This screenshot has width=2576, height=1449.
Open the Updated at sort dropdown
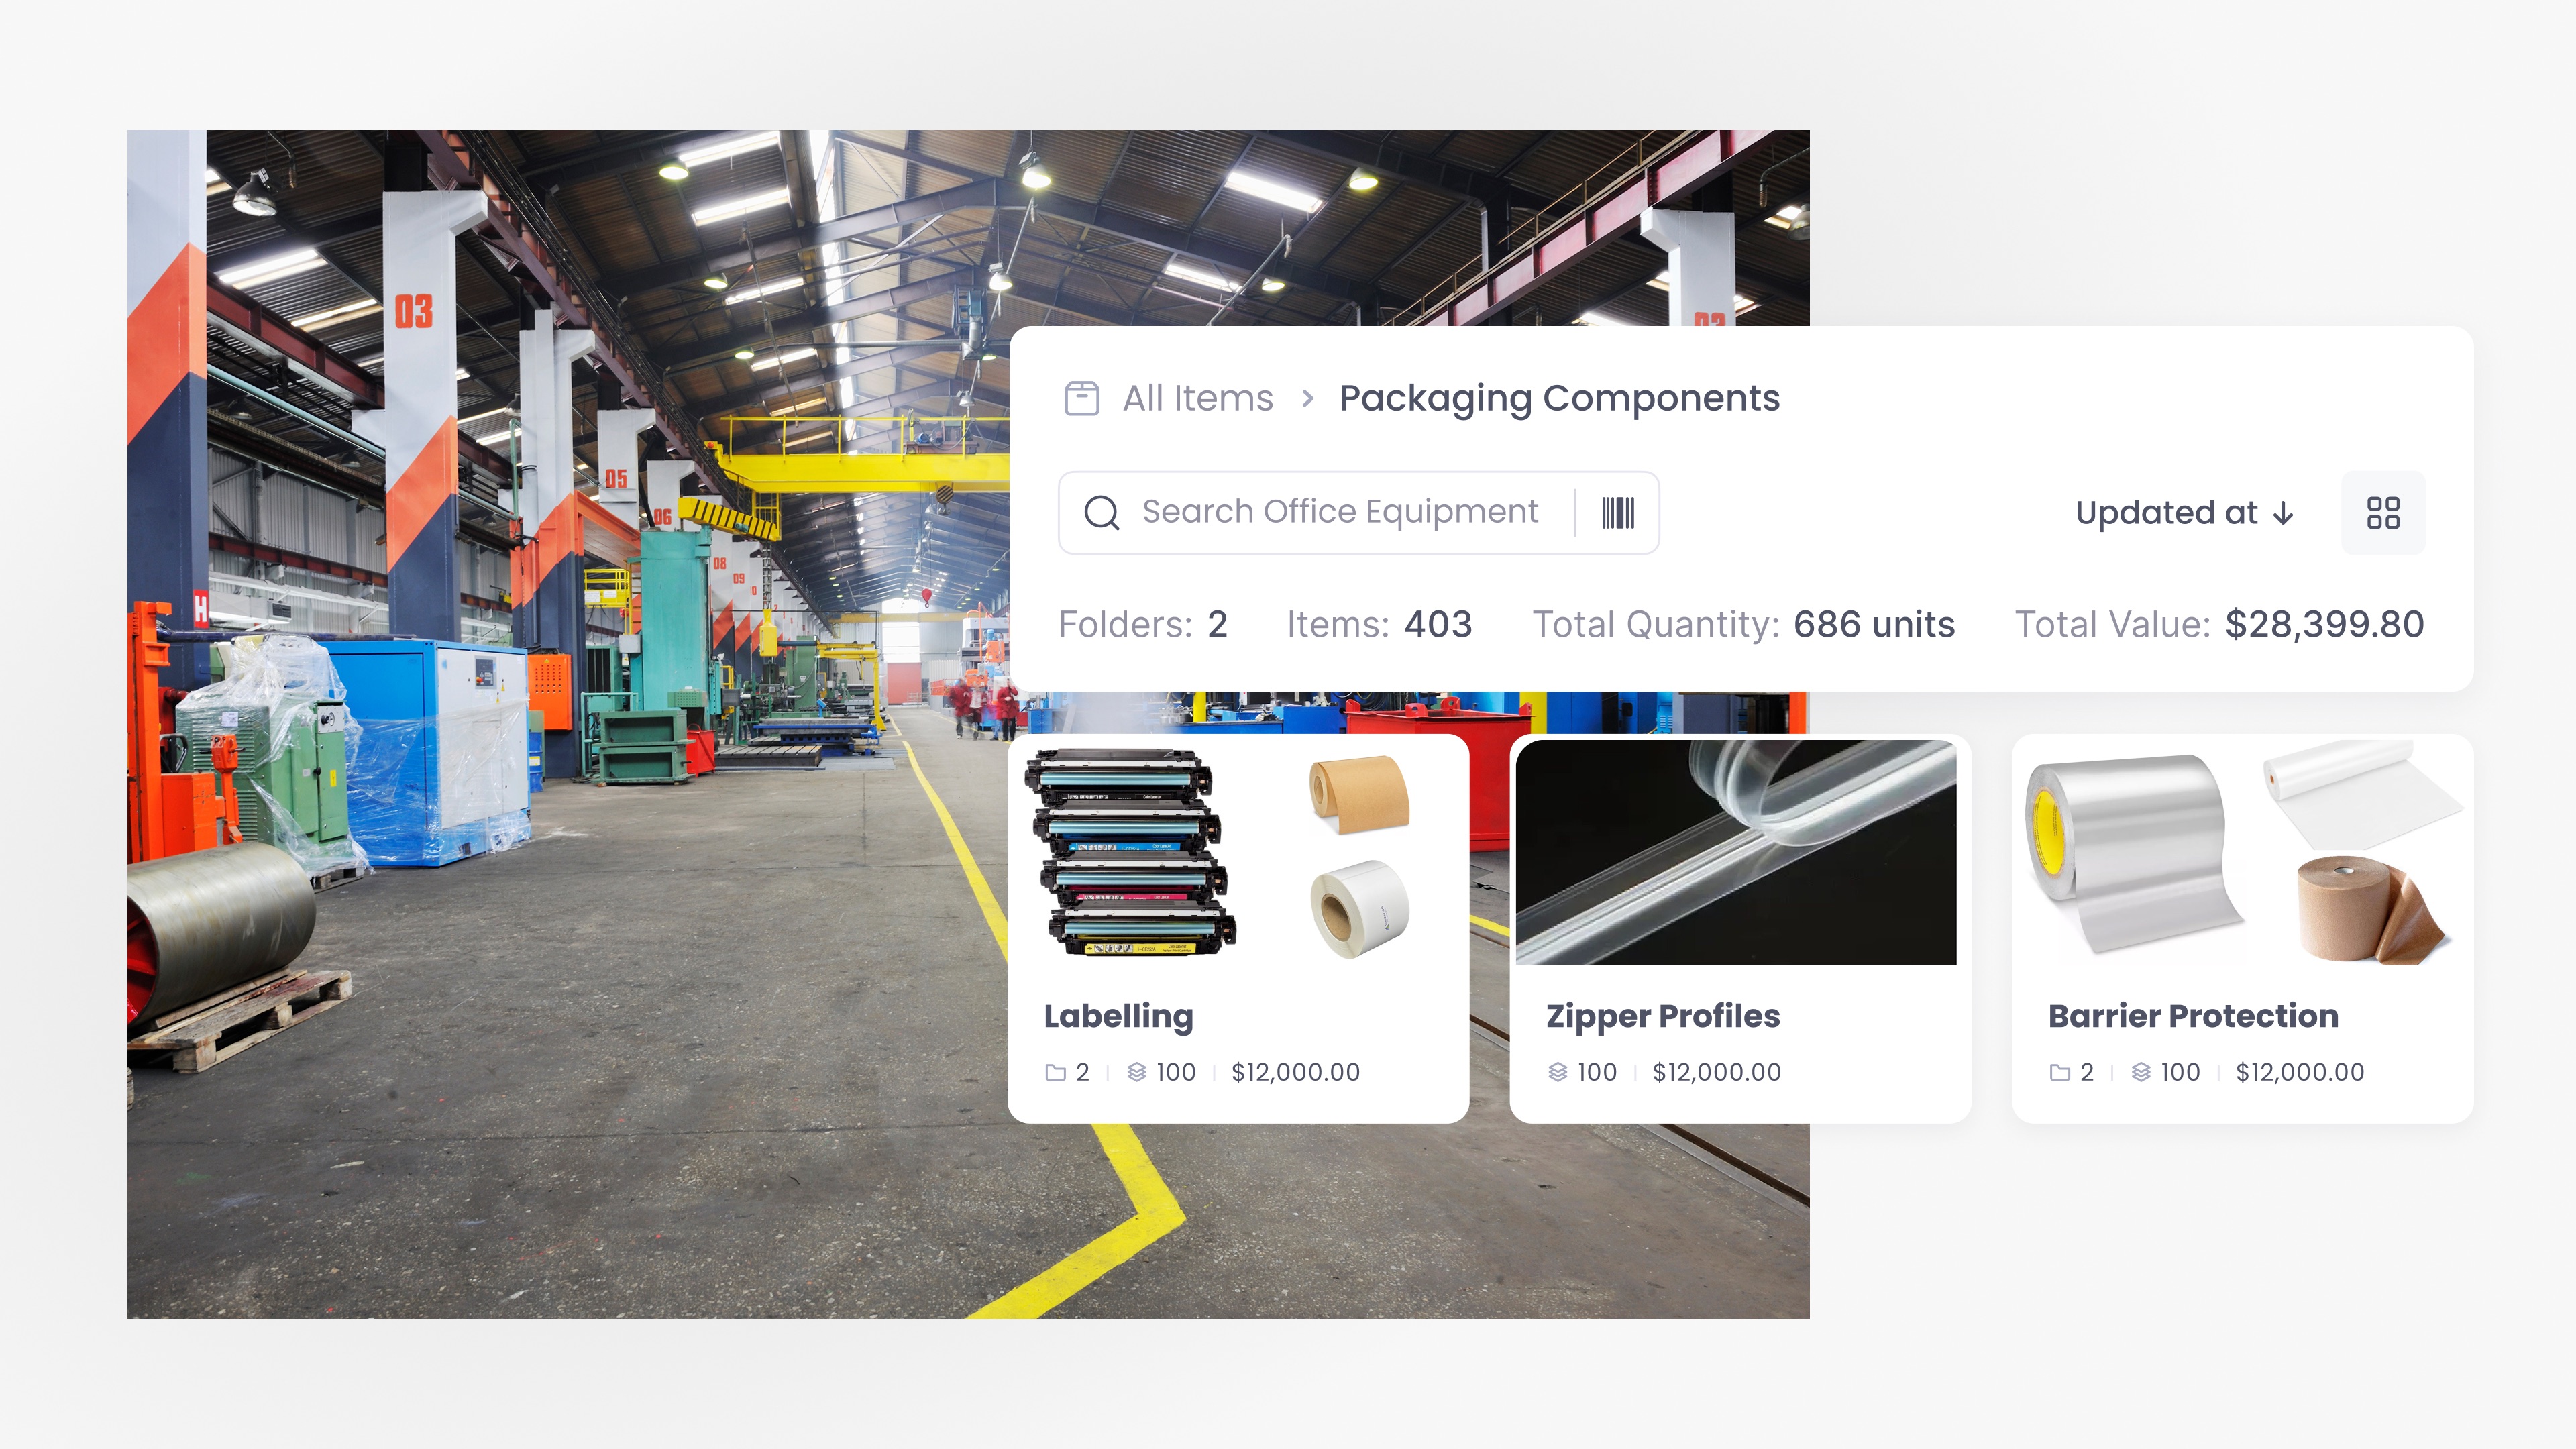click(x=2166, y=513)
